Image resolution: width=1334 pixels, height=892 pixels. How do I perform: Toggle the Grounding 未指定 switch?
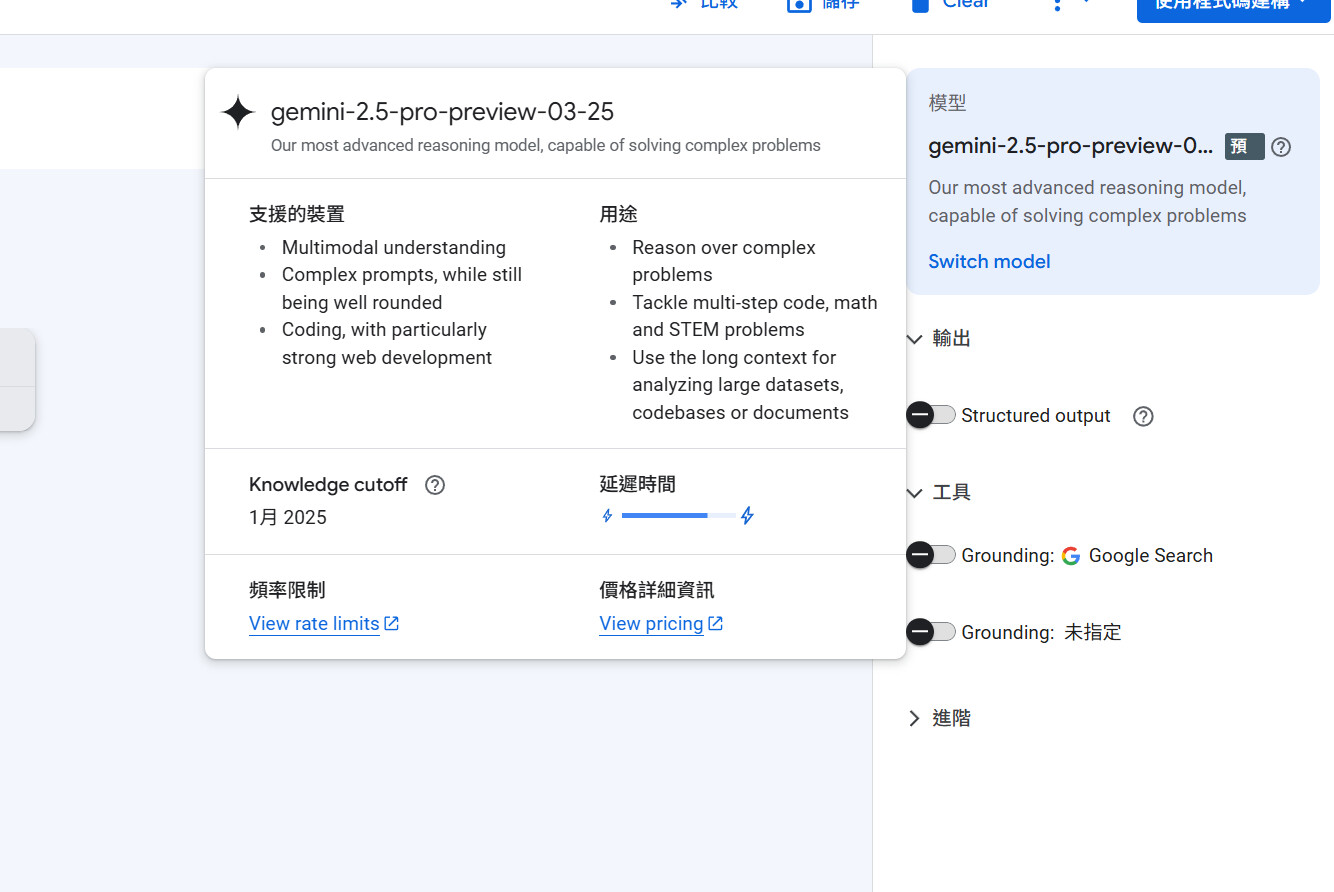point(931,632)
